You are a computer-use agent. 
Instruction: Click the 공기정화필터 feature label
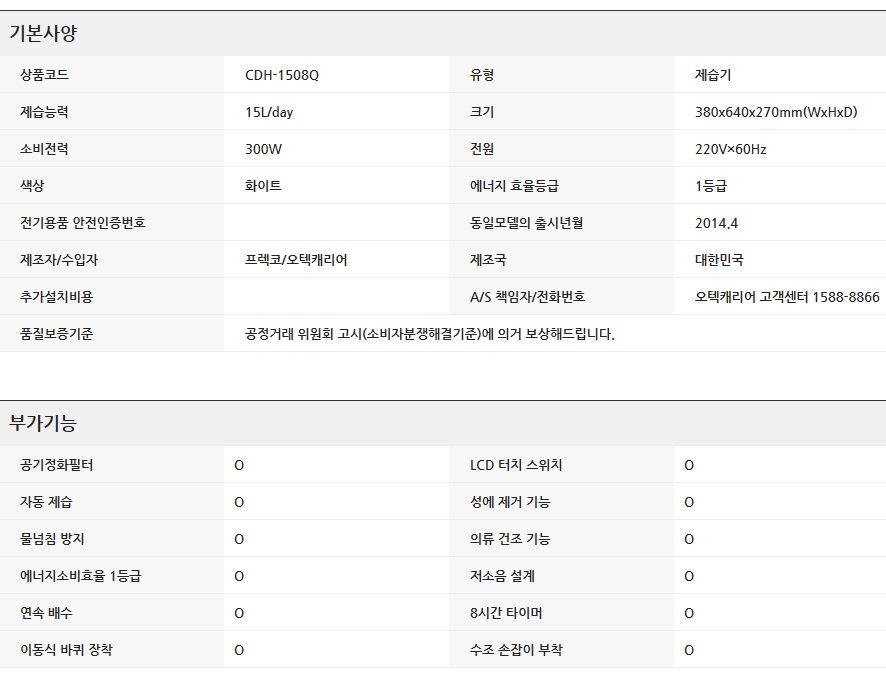(x=57, y=465)
